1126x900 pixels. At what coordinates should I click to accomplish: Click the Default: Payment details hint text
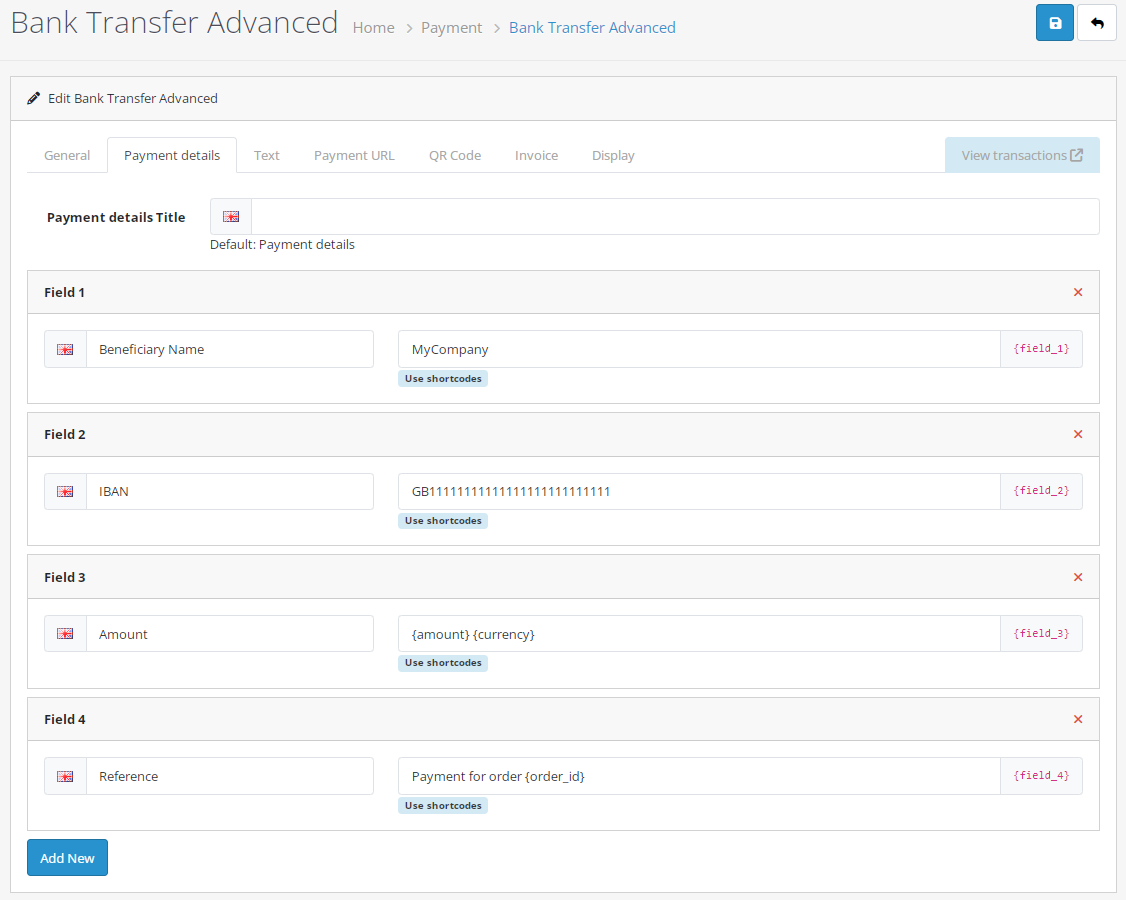282,245
